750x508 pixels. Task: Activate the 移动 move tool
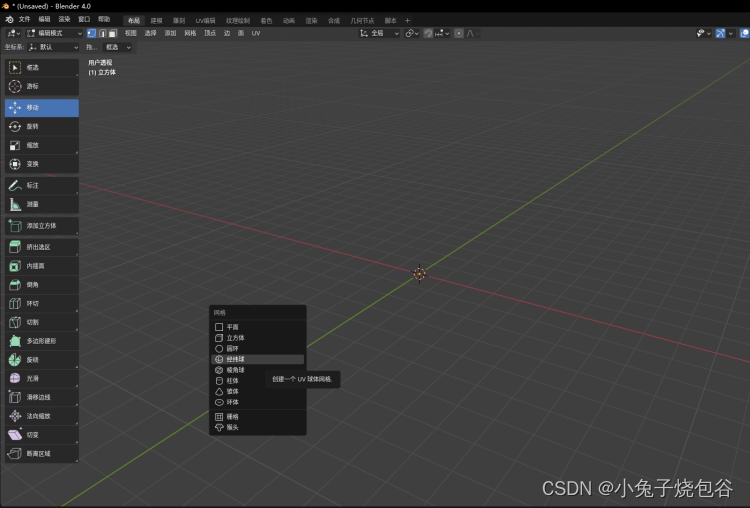42,108
